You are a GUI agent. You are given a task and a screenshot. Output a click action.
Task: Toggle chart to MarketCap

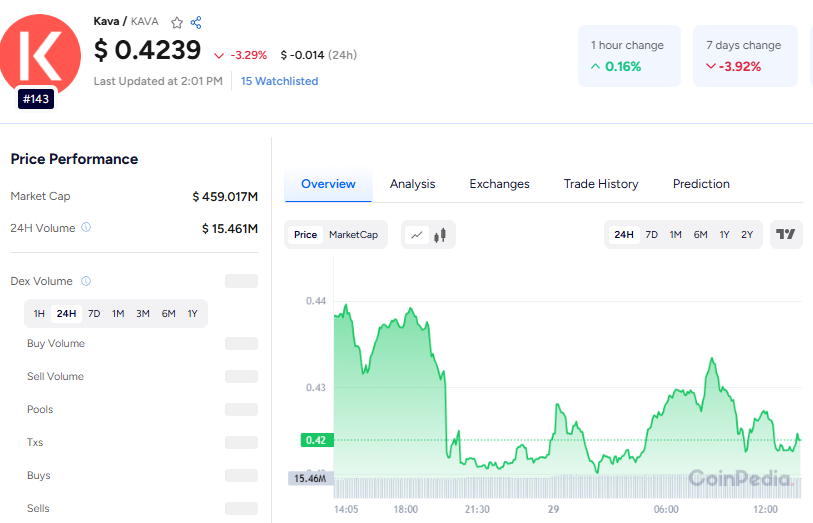click(x=354, y=235)
